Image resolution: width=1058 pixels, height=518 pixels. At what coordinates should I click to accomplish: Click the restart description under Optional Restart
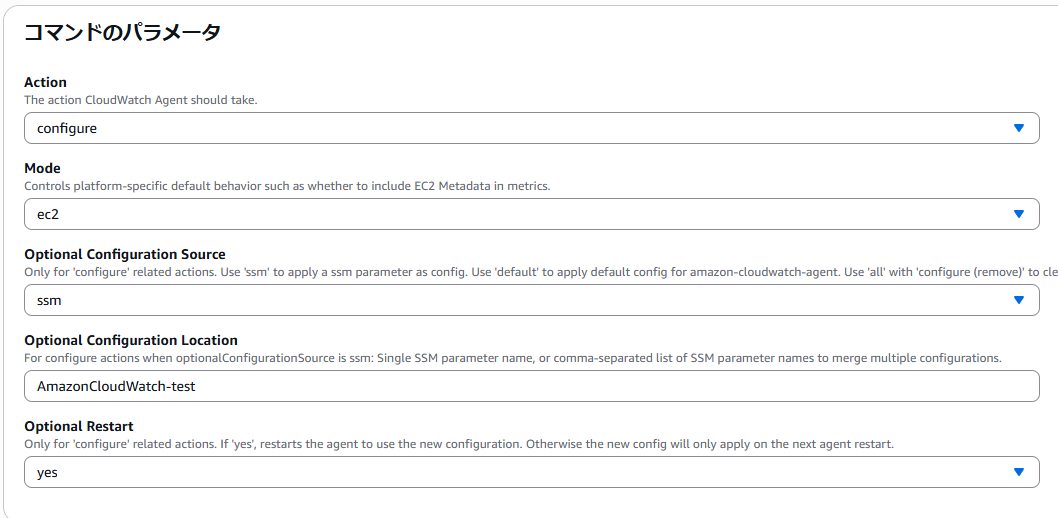[x=459, y=444]
